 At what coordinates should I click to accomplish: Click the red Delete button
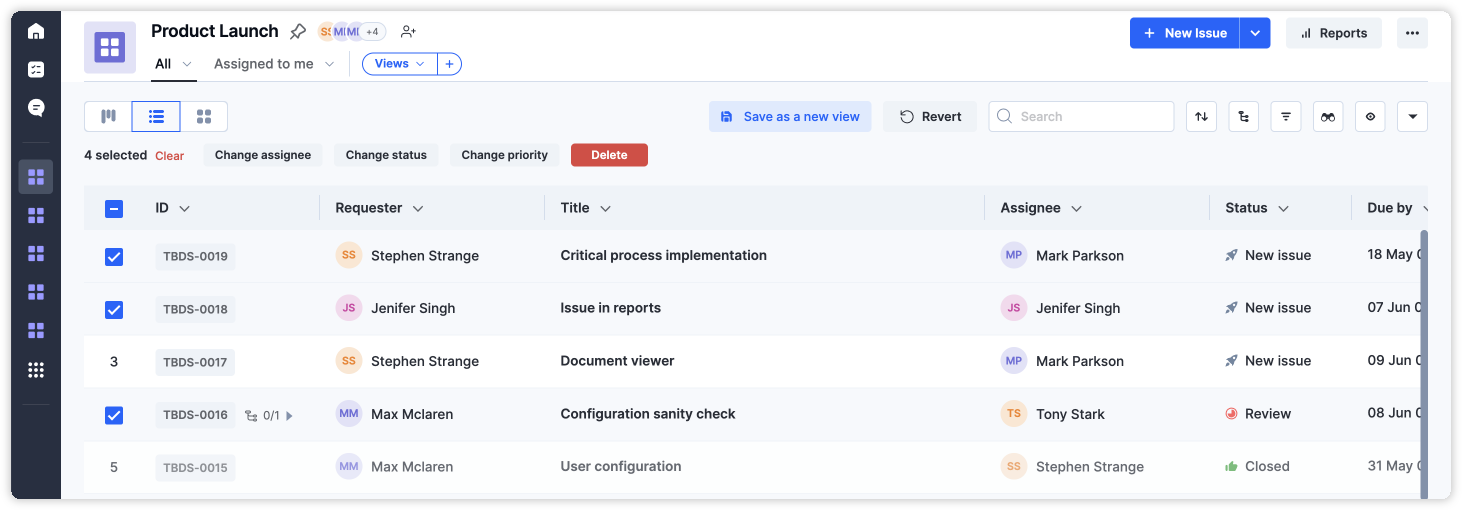pyautogui.click(x=609, y=155)
